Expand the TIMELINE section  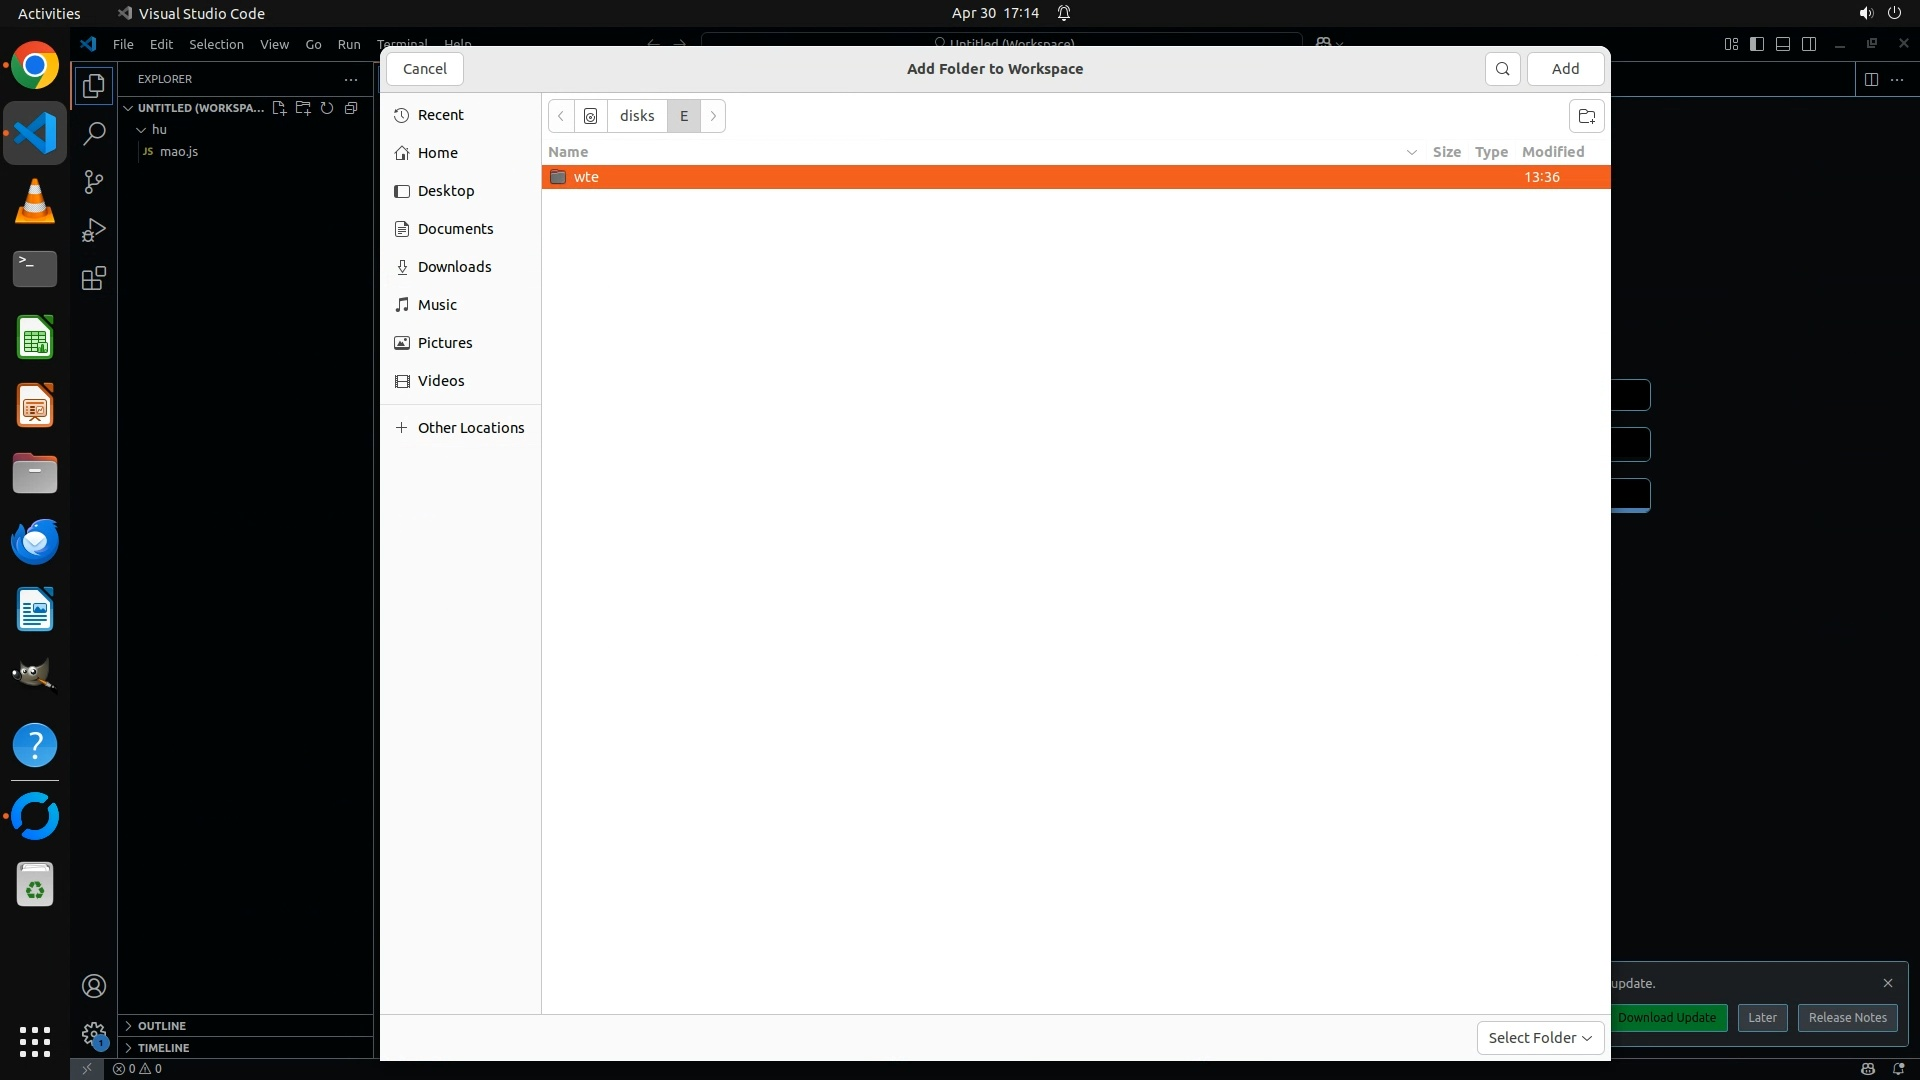[x=163, y=1048]
